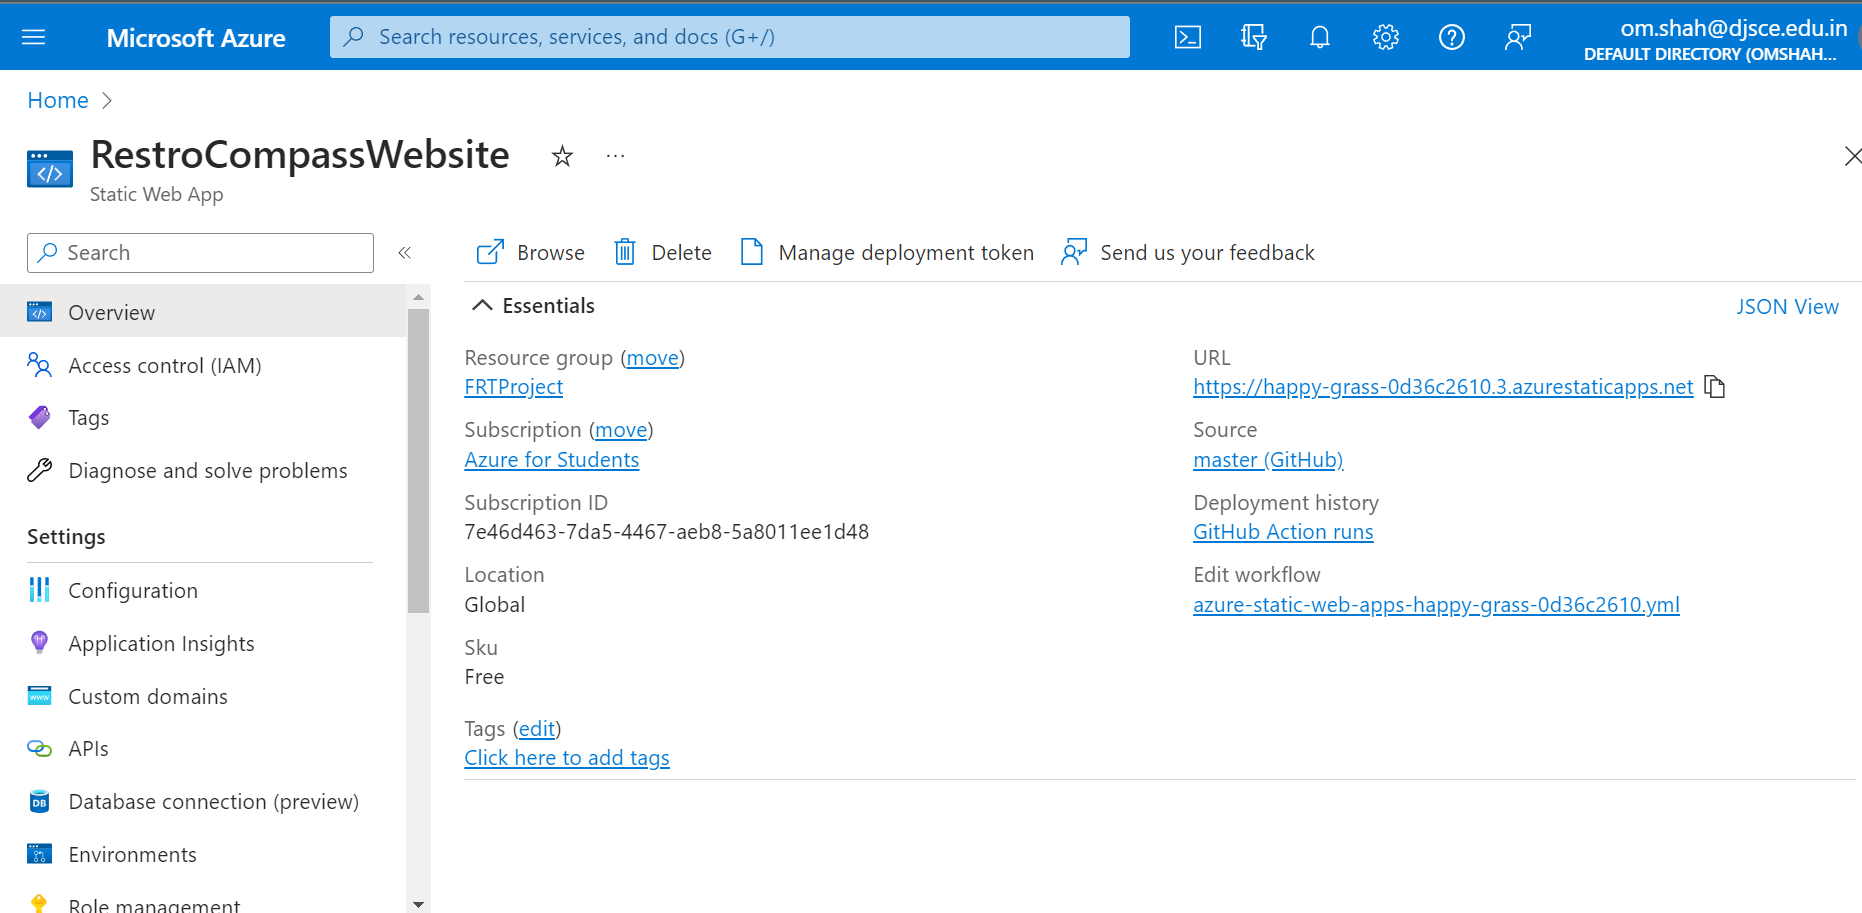Open Azure Cloud Shell from the top bar
1862x913 pixels.
pos(1187,36)
